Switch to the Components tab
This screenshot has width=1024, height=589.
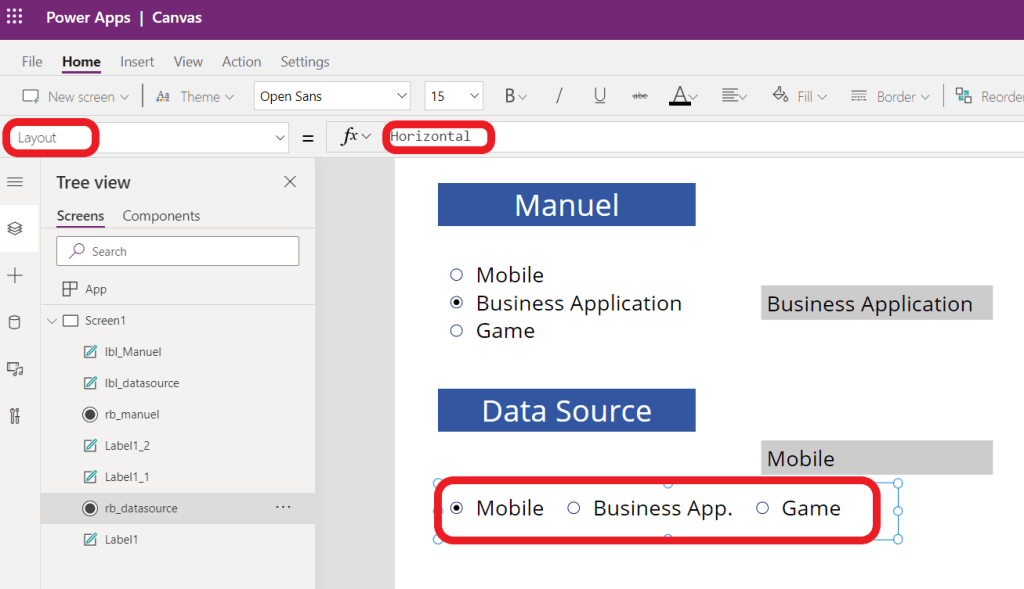161,216
